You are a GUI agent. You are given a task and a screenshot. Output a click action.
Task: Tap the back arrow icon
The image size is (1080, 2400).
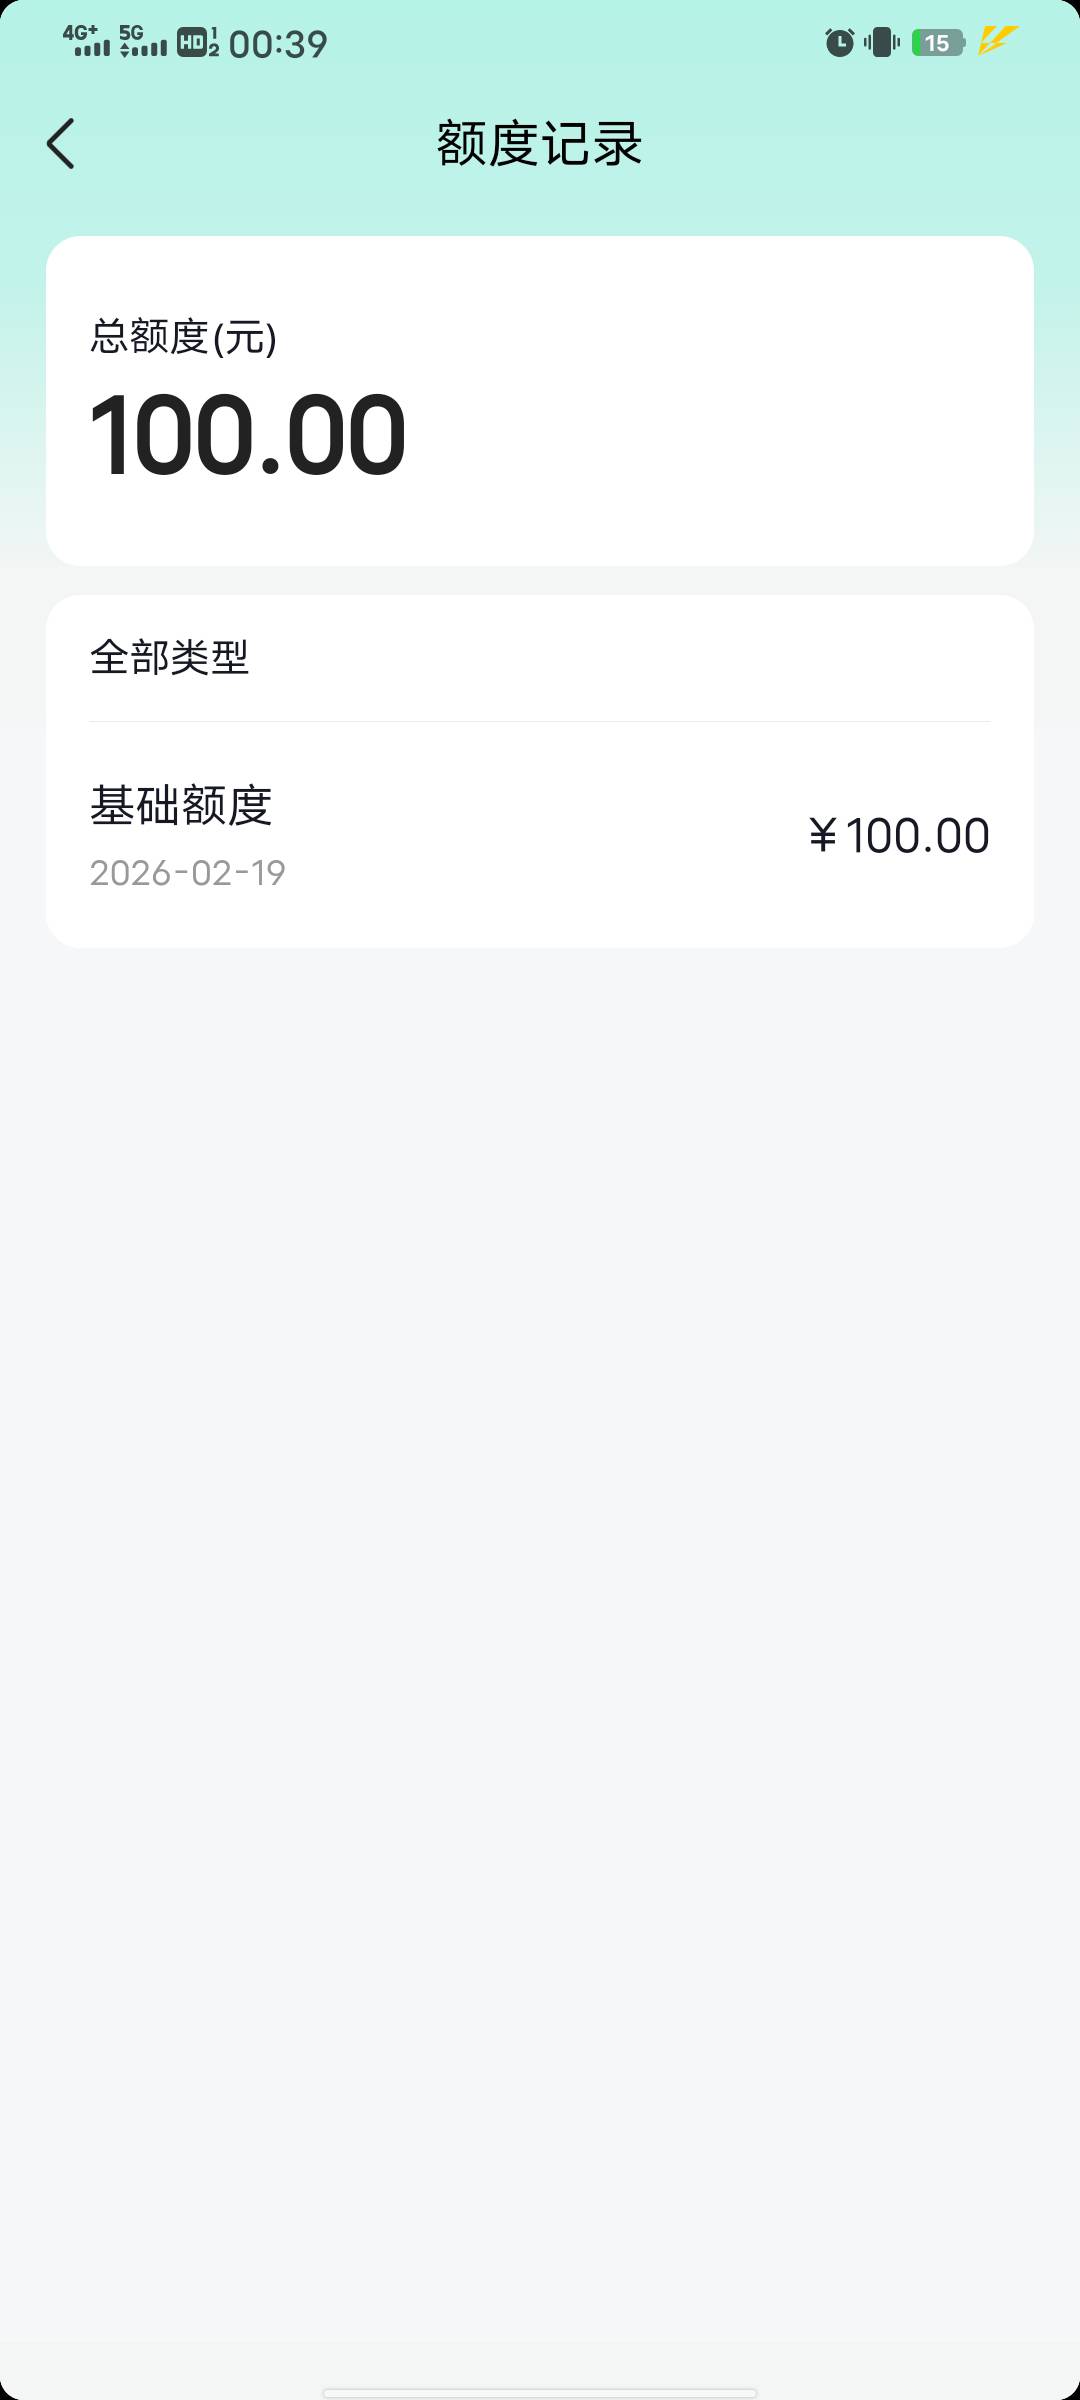coord(61,144)
